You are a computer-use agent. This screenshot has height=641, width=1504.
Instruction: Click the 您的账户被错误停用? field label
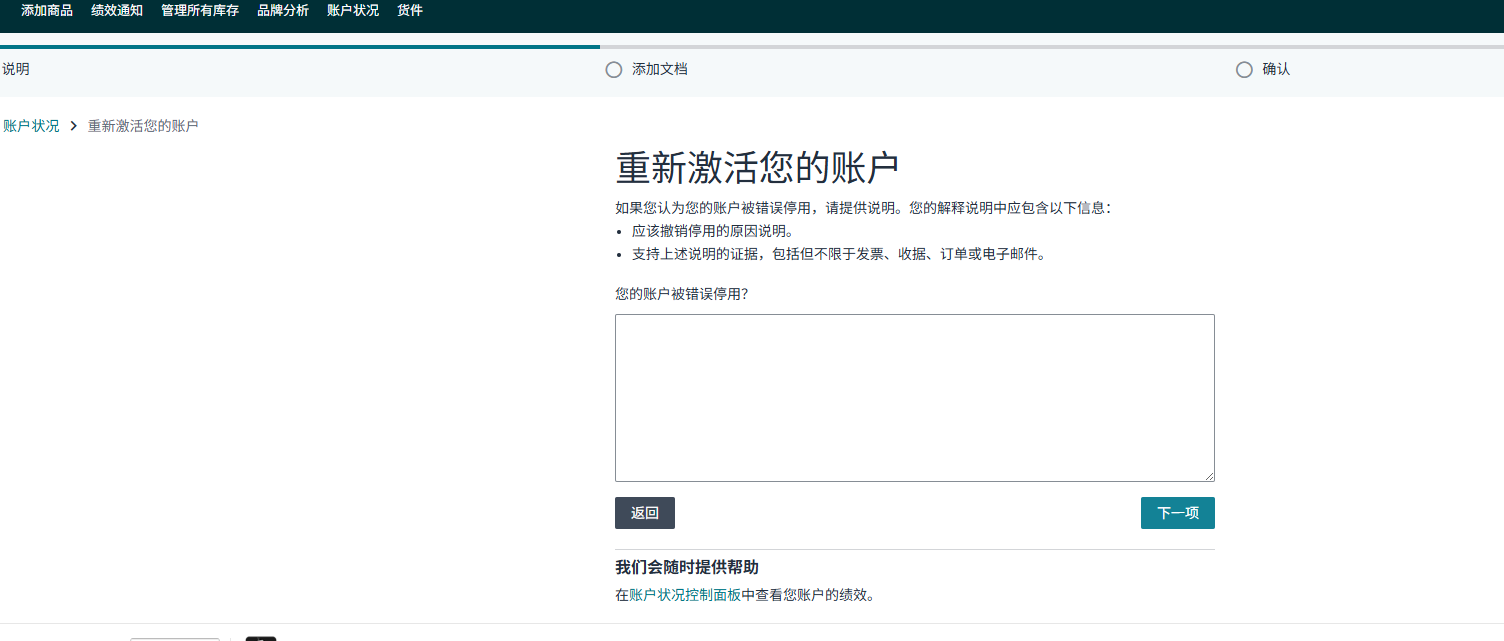point(682,294)
